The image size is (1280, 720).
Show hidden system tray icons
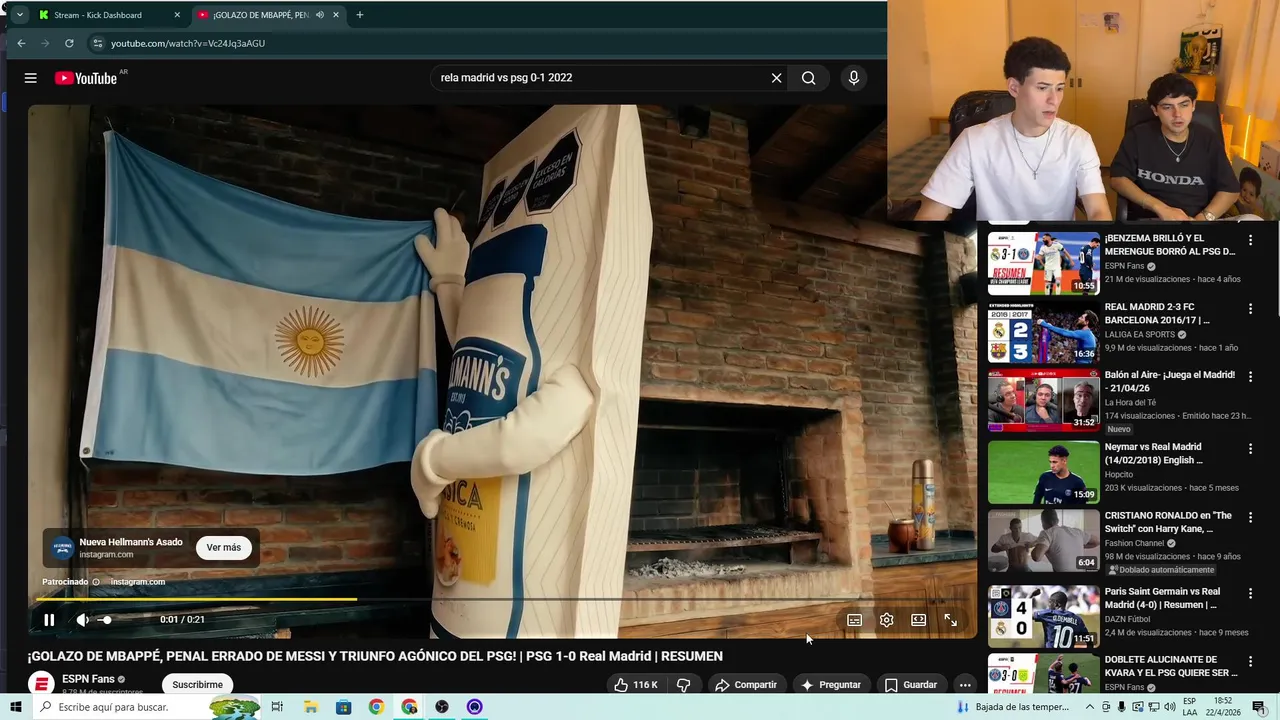pyautogui.click(x=1090, y=707)
